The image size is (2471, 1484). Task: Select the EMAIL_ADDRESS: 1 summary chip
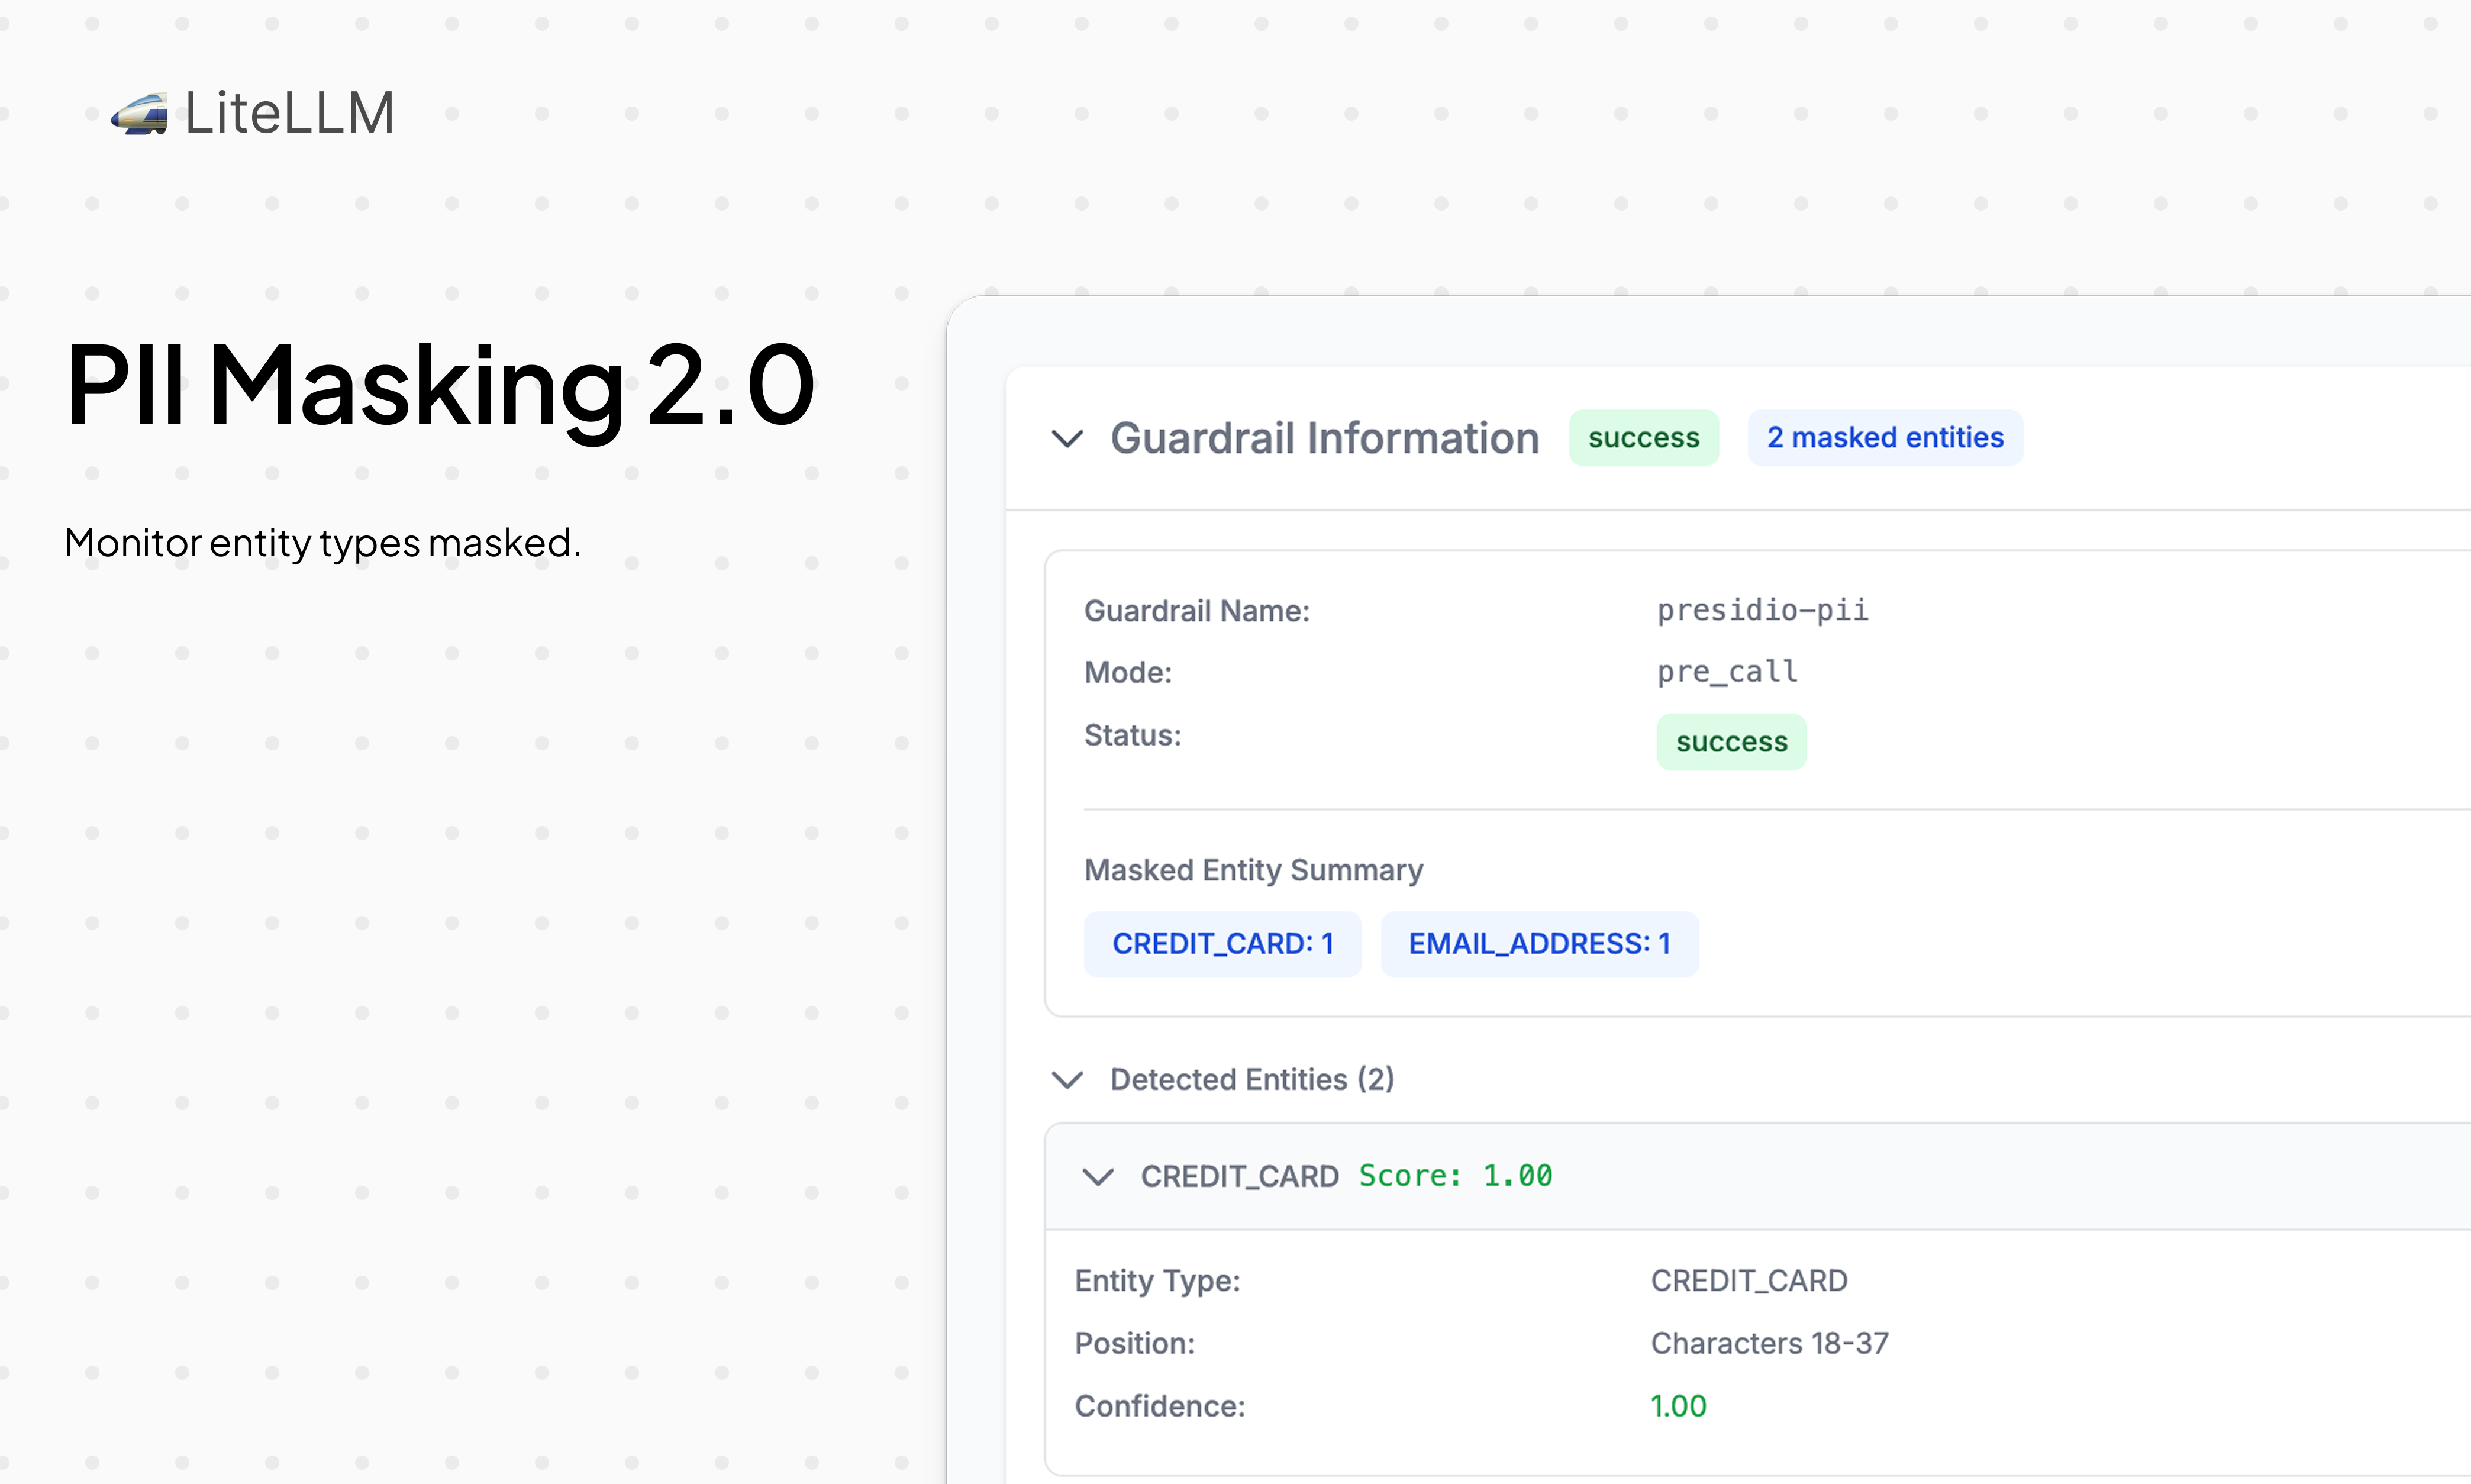[1539, 944]
